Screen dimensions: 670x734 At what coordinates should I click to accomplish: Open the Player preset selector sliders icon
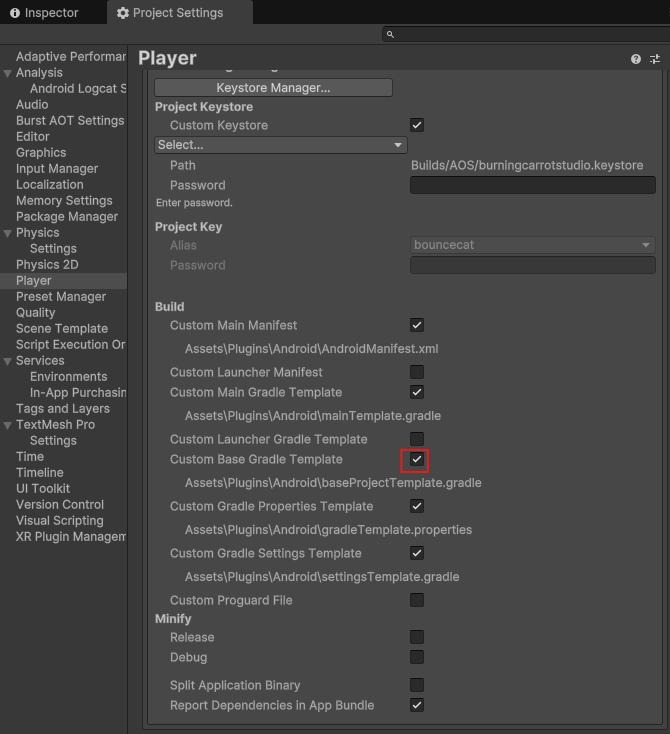[x=655, y=59]
